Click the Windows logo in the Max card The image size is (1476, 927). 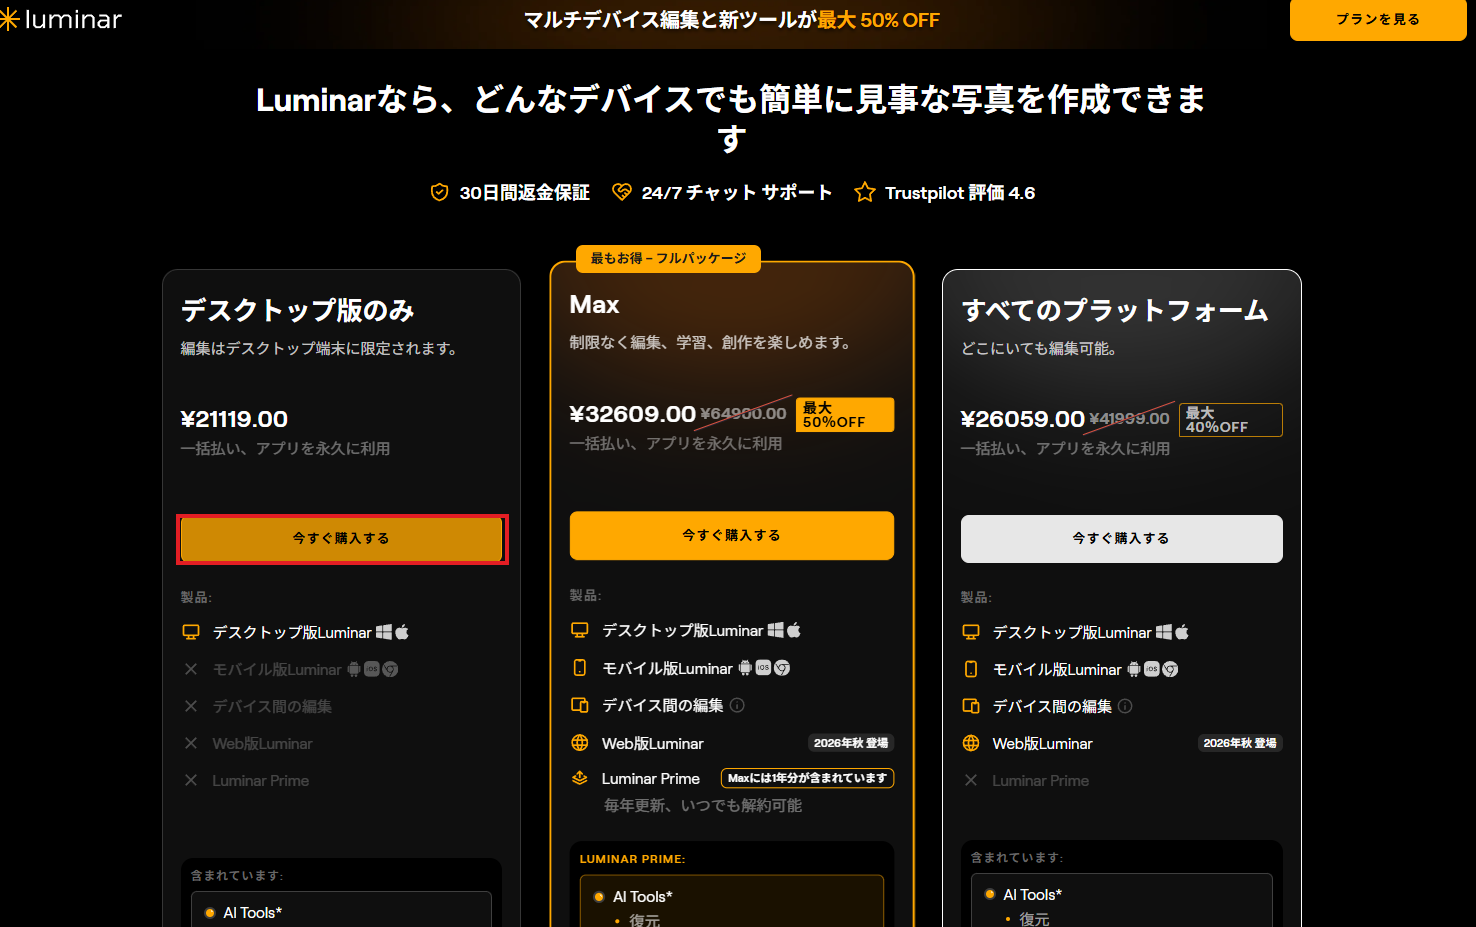click(776, 630)
